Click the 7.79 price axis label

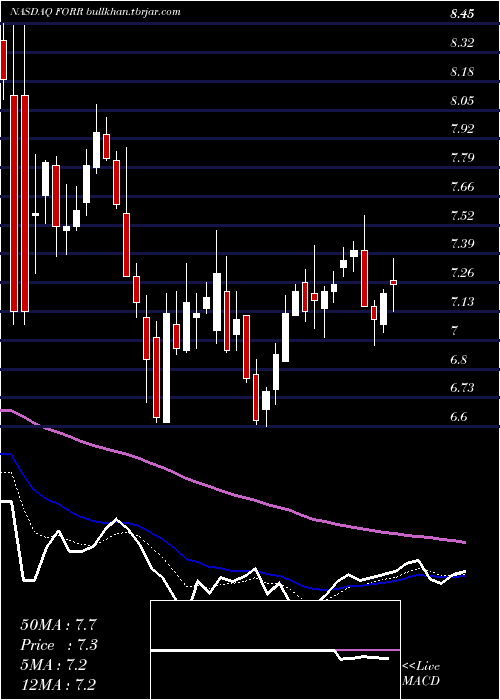coord(462,158)
